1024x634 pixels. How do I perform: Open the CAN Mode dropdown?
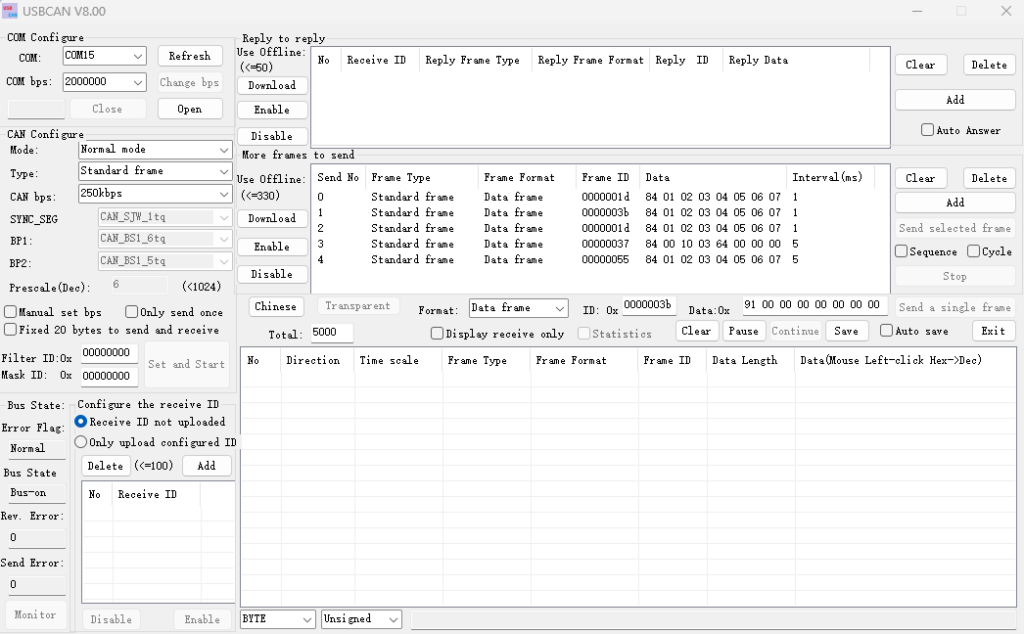click(223, 150)
